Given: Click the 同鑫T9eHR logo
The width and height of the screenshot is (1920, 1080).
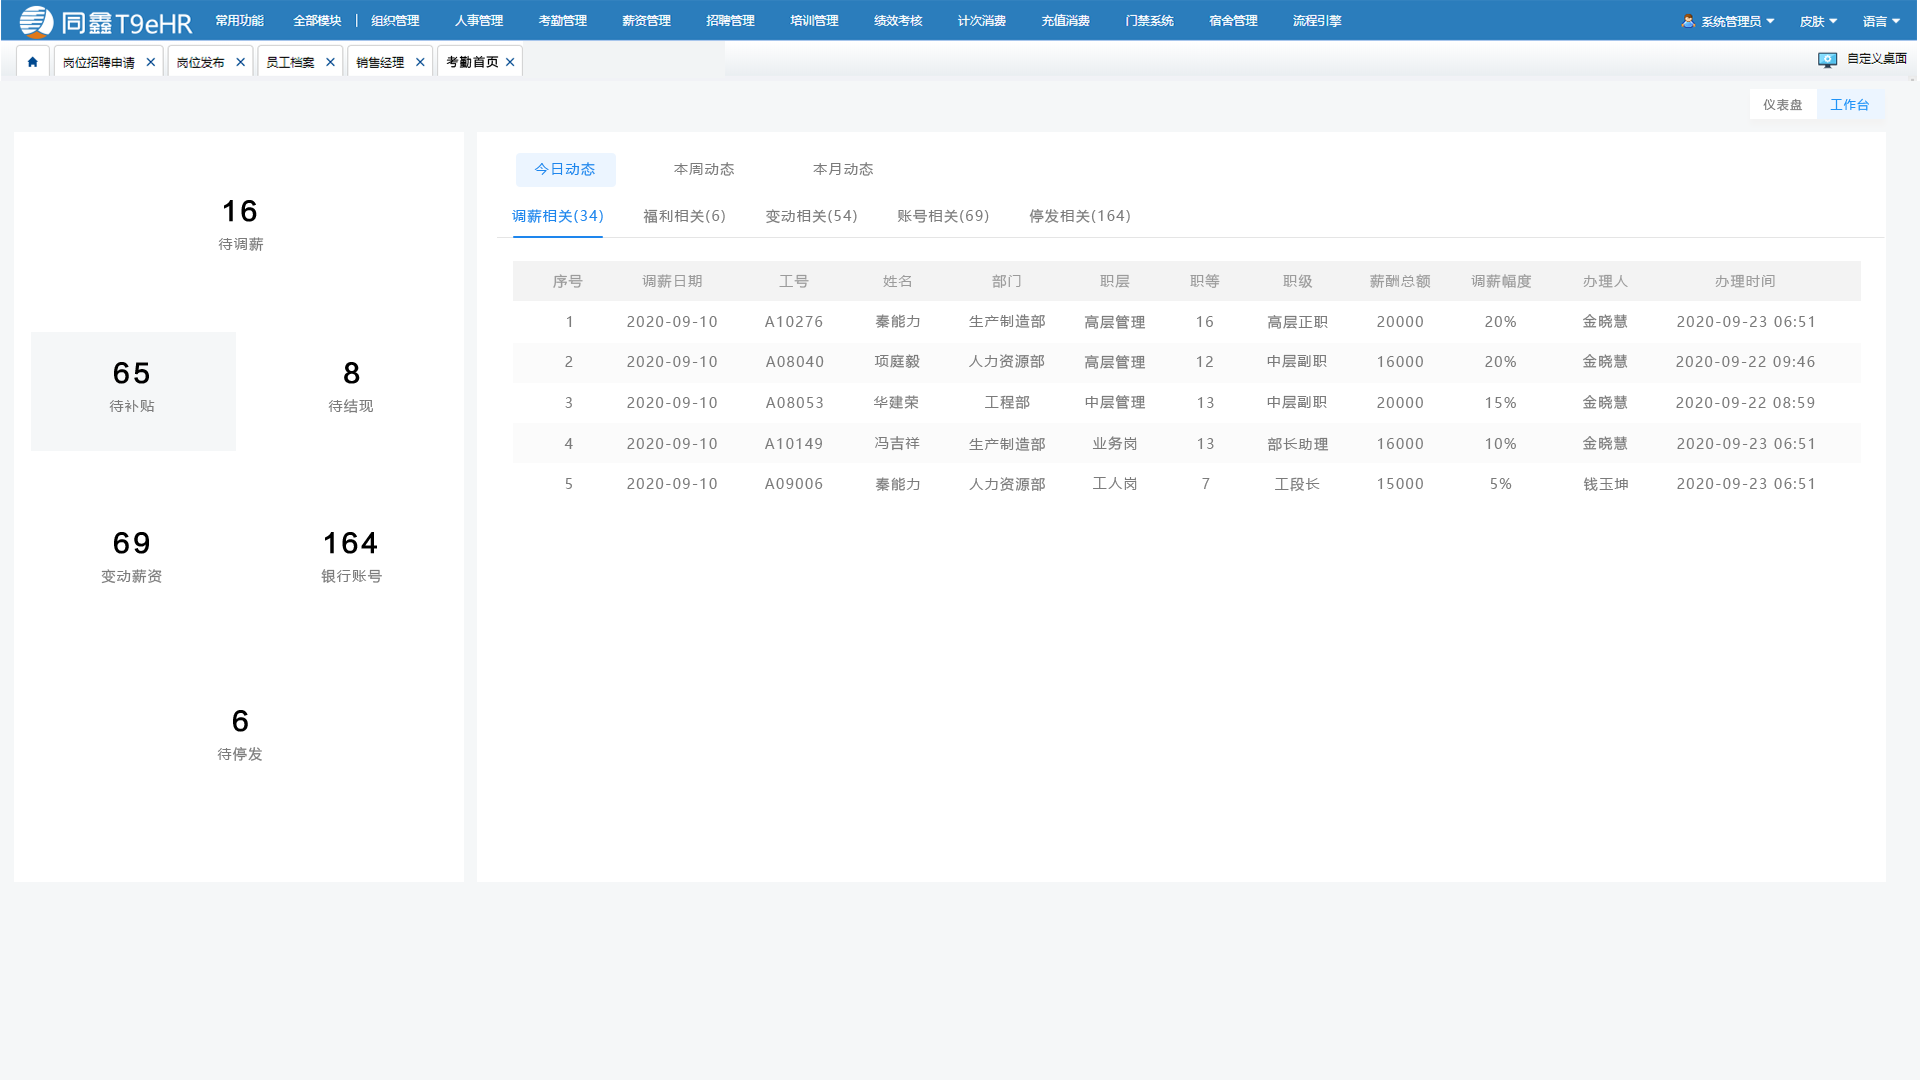Looking at the screenshot, I should point(105,21).
